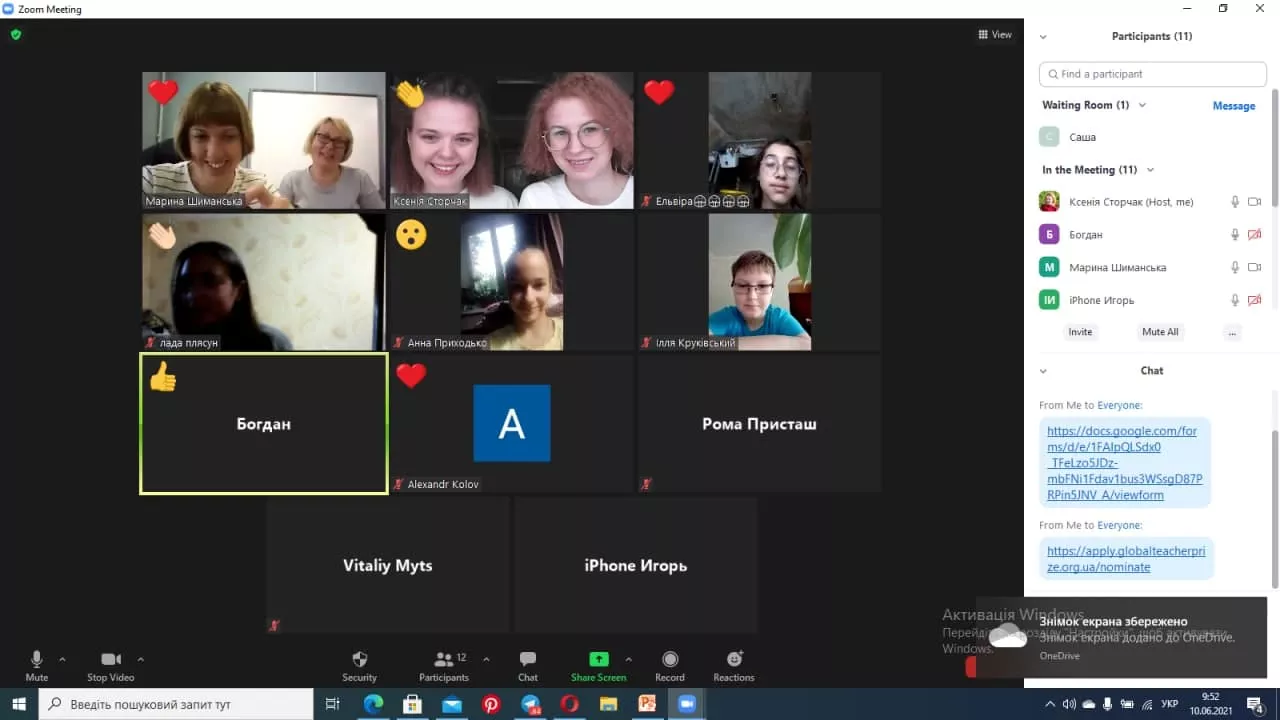The width and height of the screenshot is (1280, 720).
Task: Click the chat panel scrollbar
Action: click(x=1274, y=510)
